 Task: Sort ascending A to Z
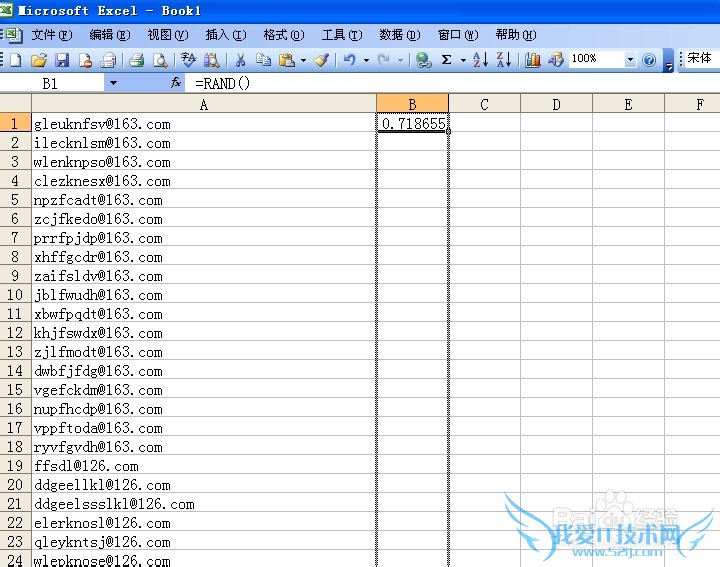point(480,60)
